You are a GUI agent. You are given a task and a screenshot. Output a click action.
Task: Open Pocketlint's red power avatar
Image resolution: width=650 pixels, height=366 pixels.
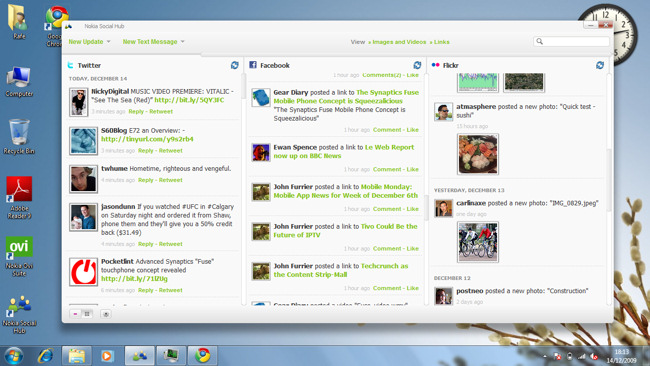click(83, 272)
